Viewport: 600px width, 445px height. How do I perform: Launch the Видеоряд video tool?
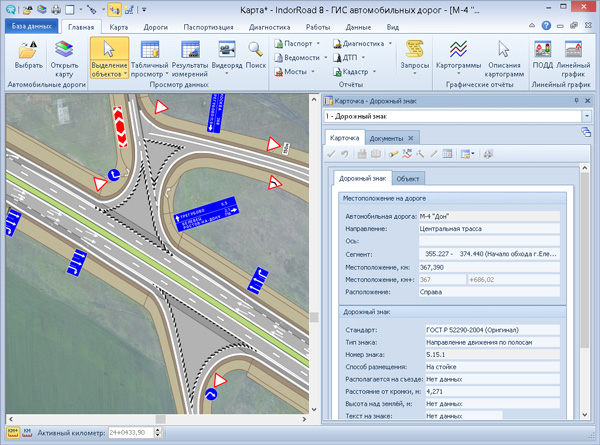227,50
